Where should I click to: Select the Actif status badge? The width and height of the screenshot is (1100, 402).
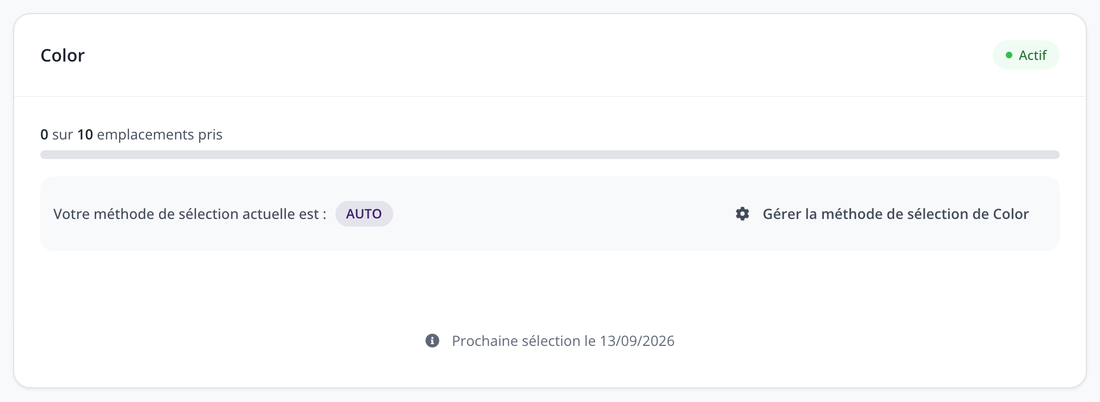tap(1026, 55)
